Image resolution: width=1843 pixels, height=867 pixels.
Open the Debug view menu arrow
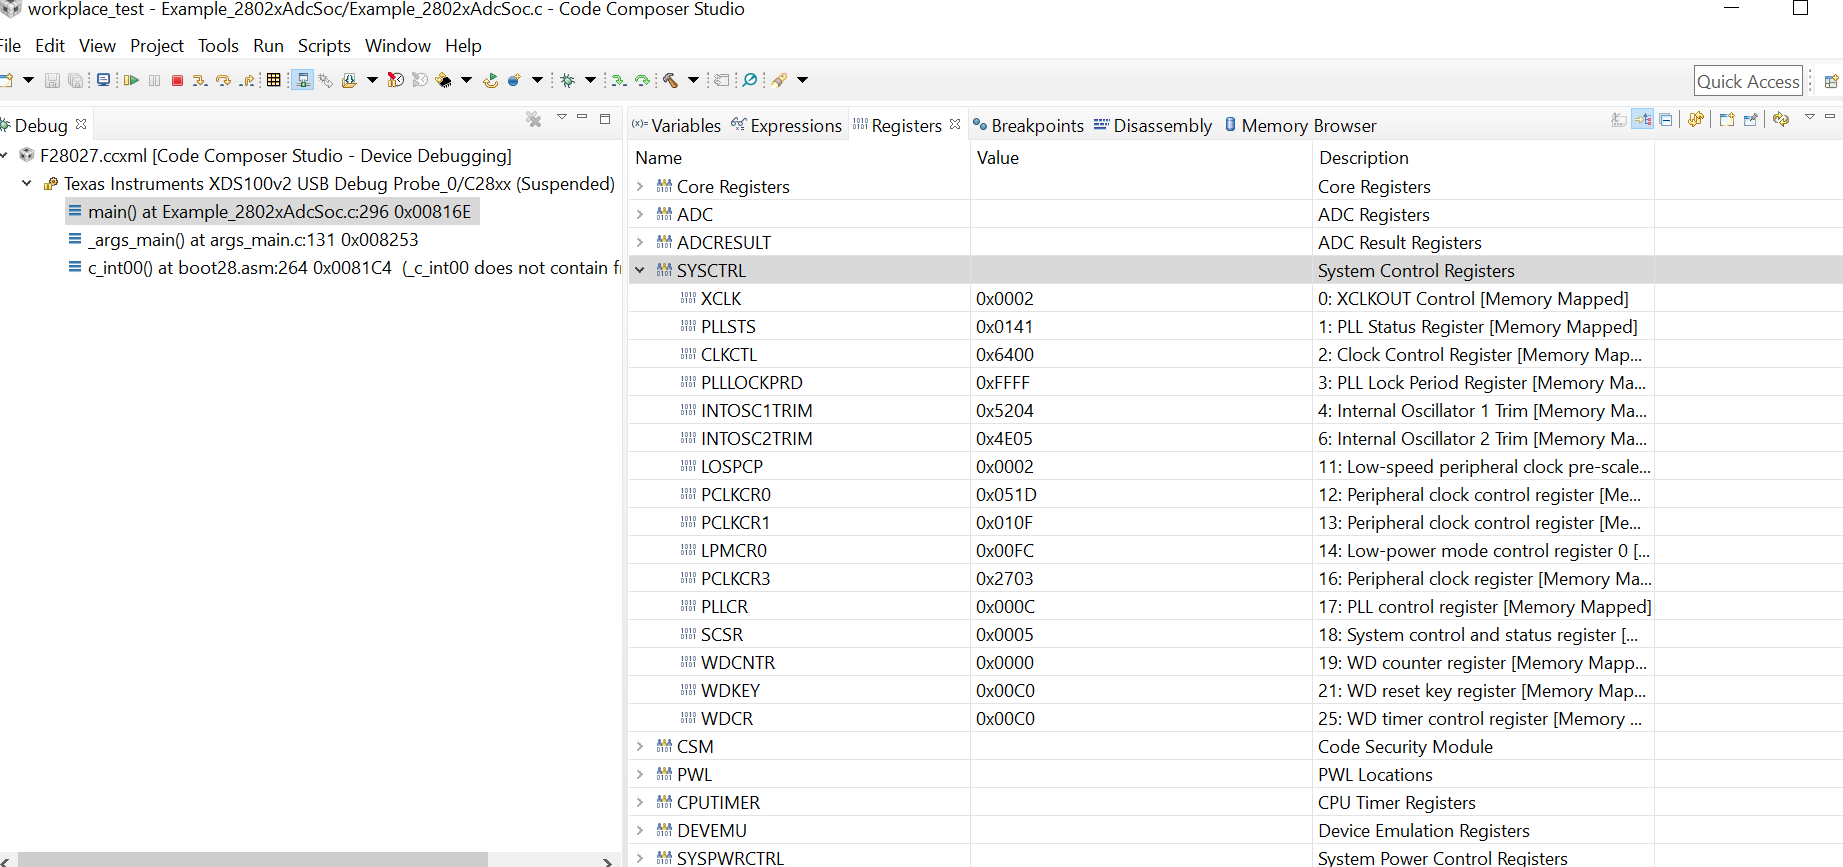pos(562,118)
